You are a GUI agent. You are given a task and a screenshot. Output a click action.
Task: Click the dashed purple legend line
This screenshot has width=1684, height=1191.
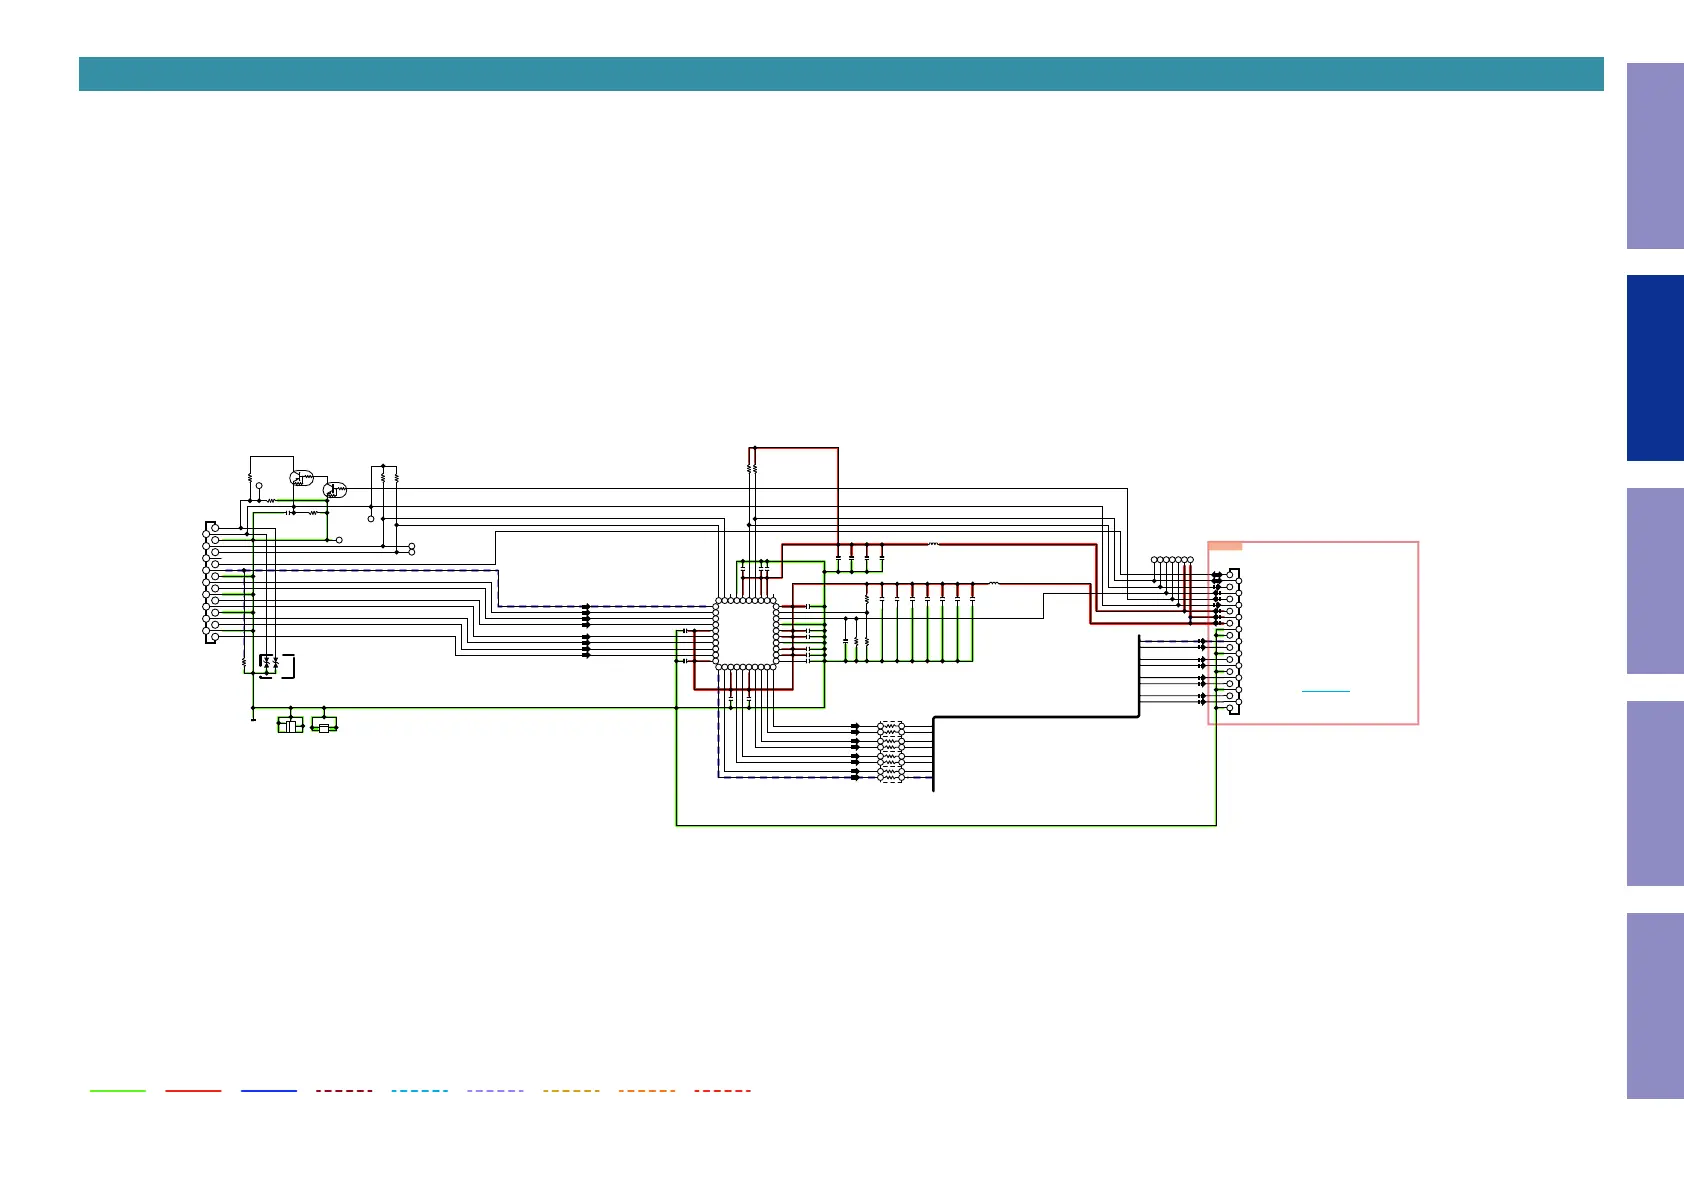[x=495, y=1091]
